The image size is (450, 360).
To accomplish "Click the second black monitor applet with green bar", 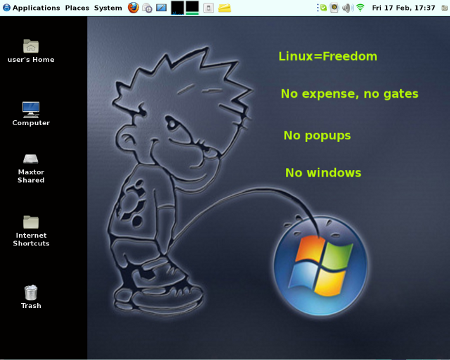I will [x=192, y=8].
